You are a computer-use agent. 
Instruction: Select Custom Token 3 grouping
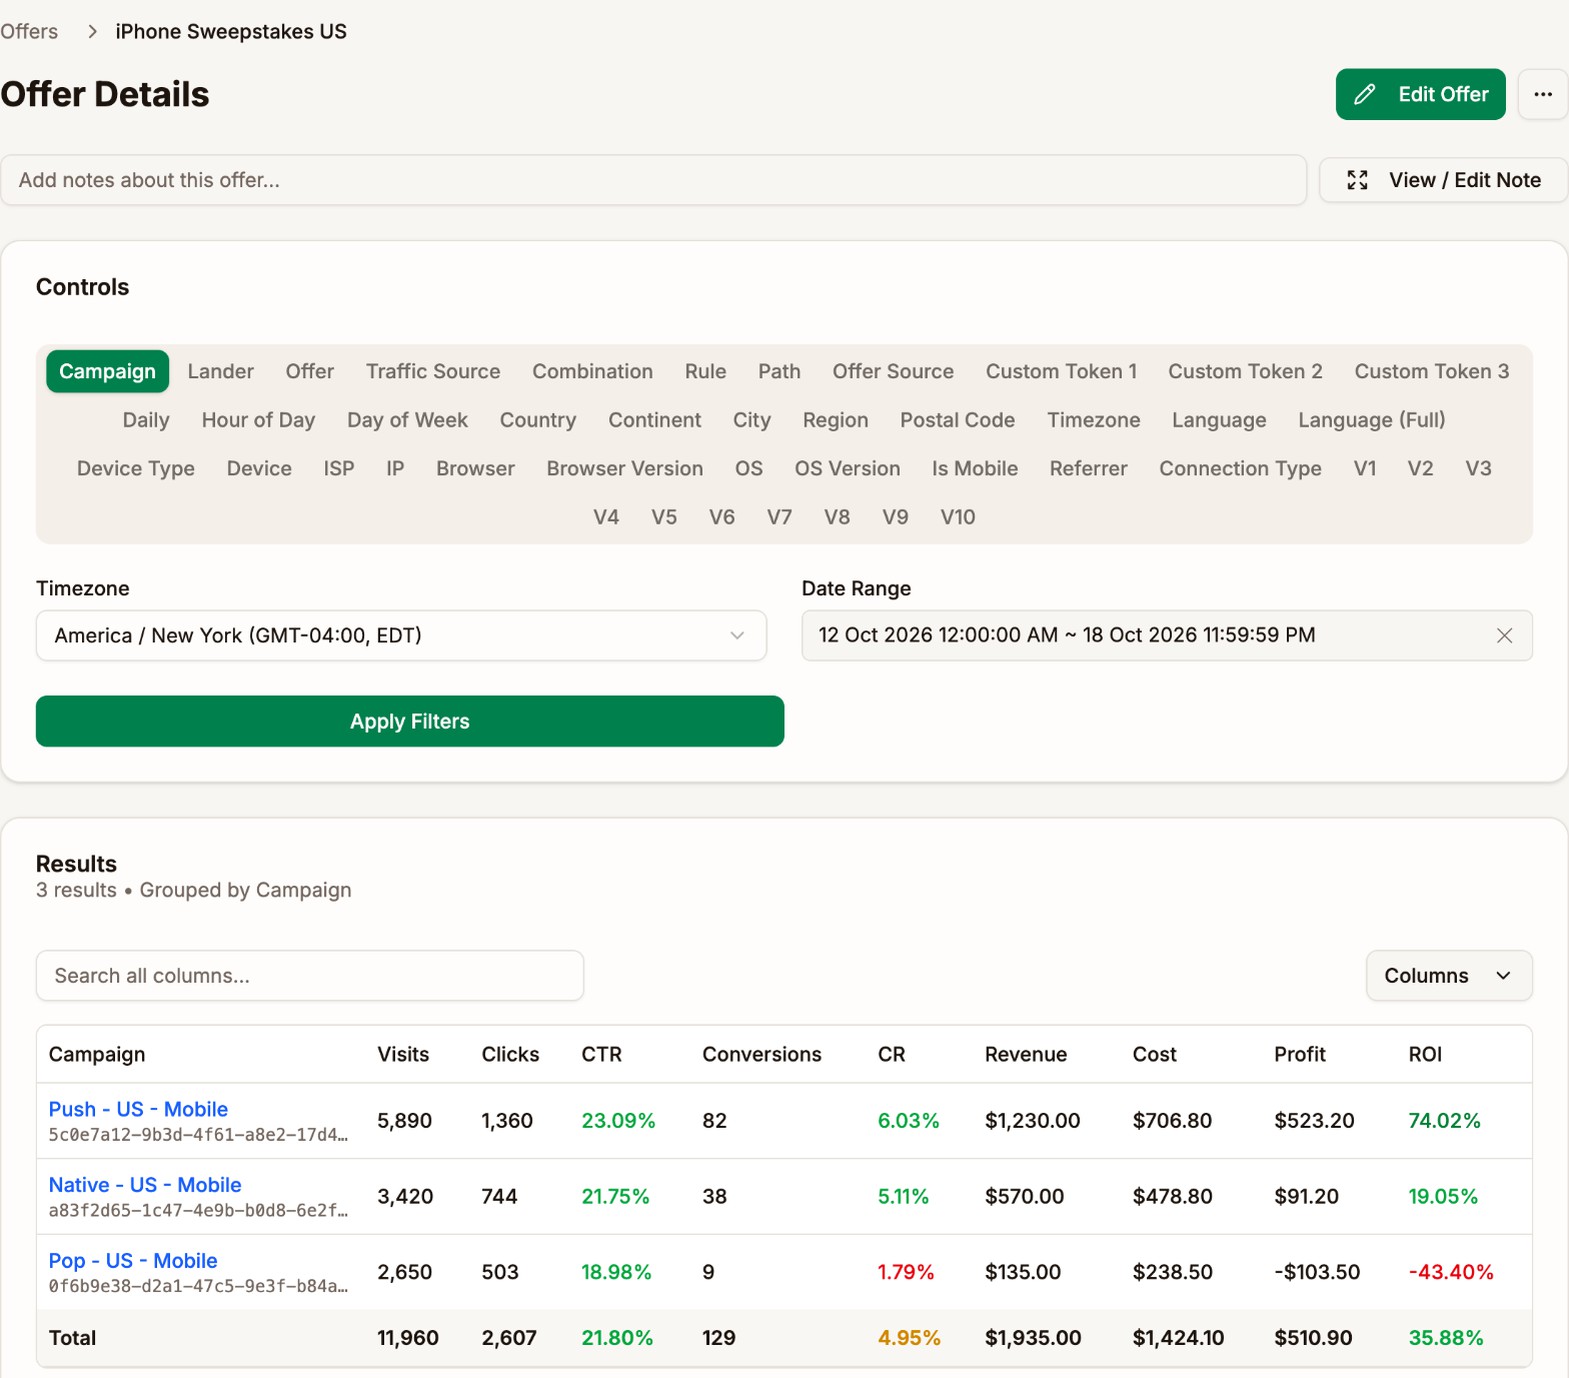pos(1432,371)
